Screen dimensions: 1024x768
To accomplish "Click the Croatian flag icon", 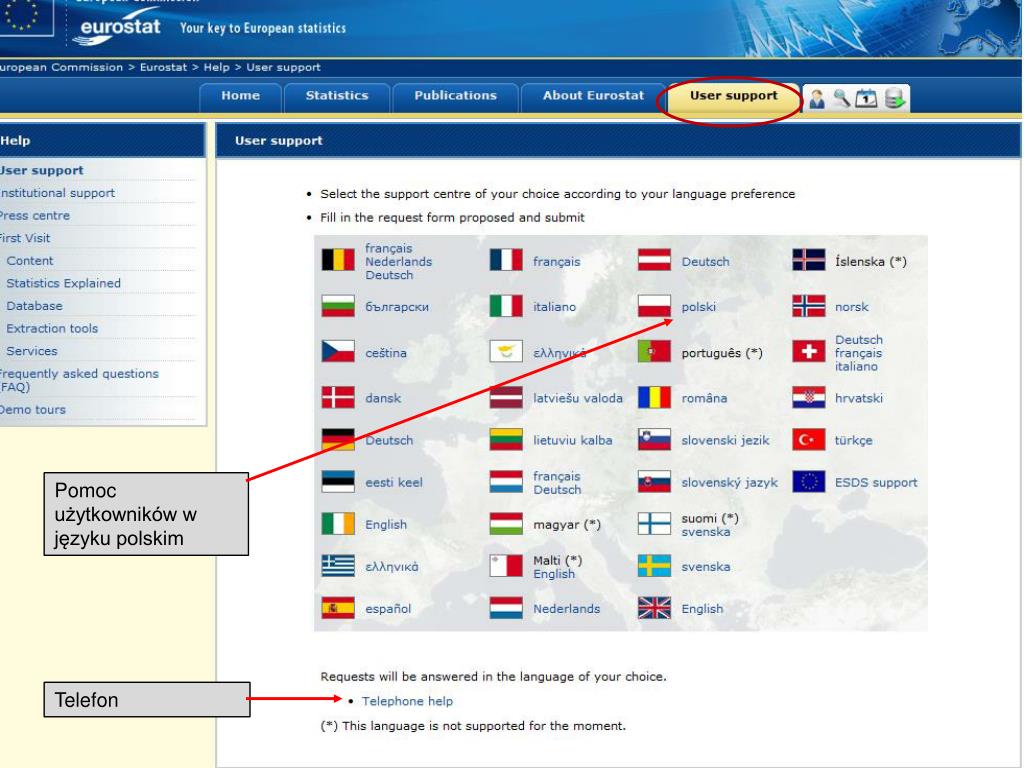I will click(808, 397).
